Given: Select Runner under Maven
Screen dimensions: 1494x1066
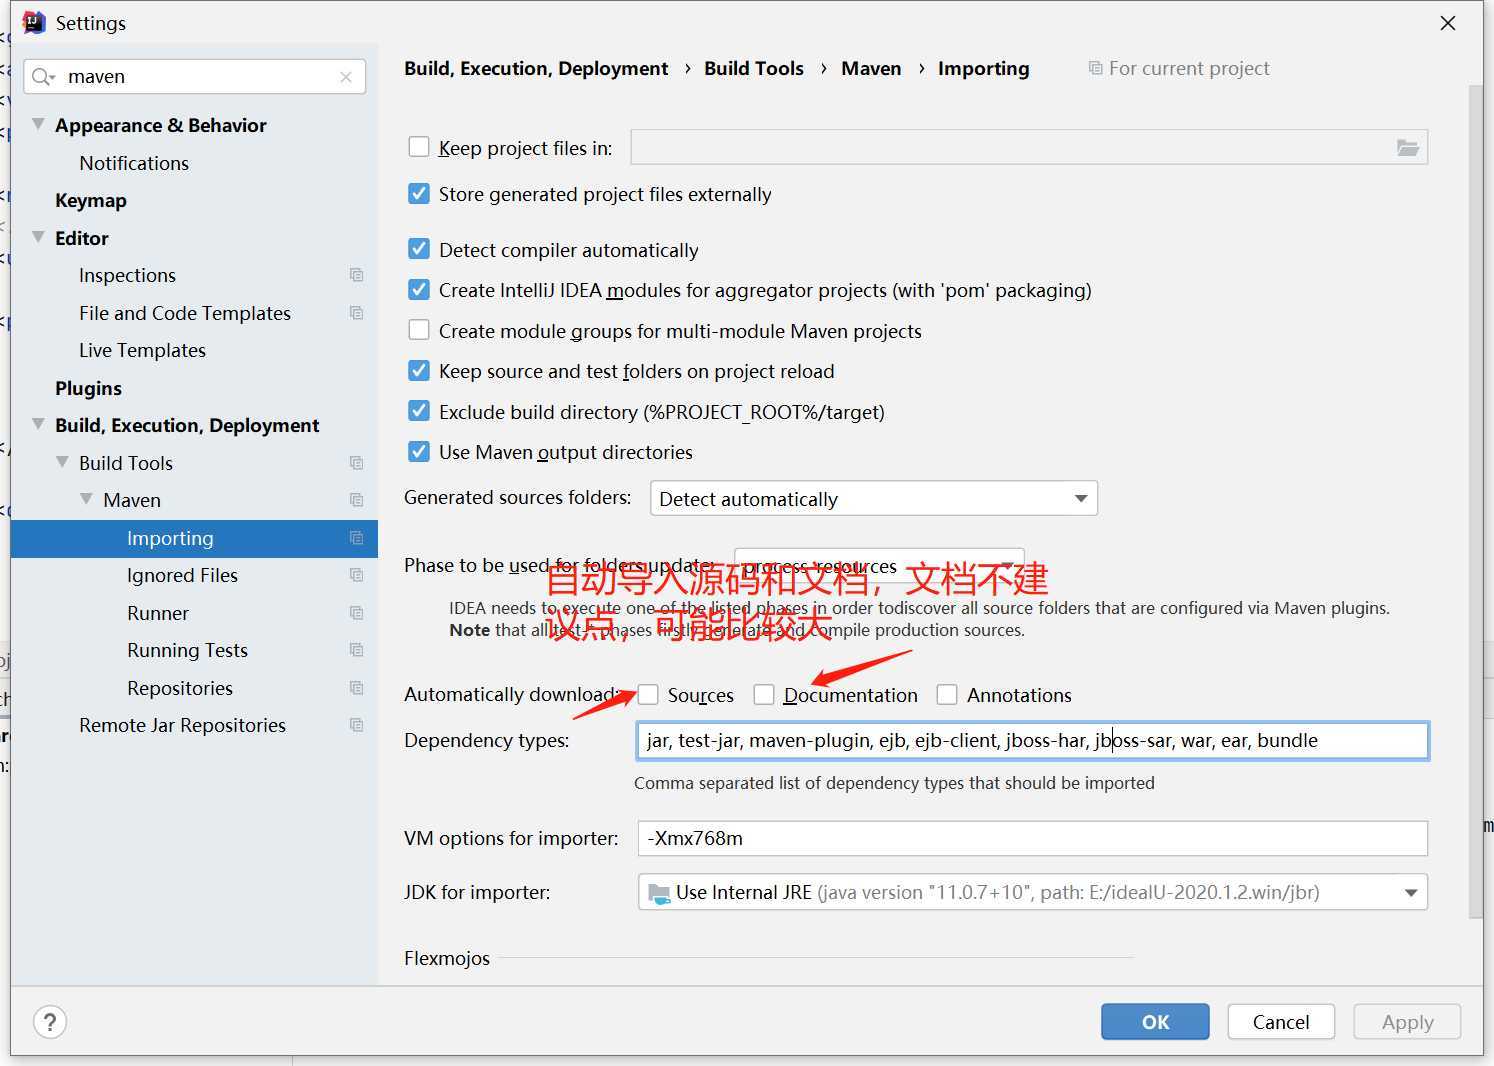Looking at the screenshot, I should 158,613.
